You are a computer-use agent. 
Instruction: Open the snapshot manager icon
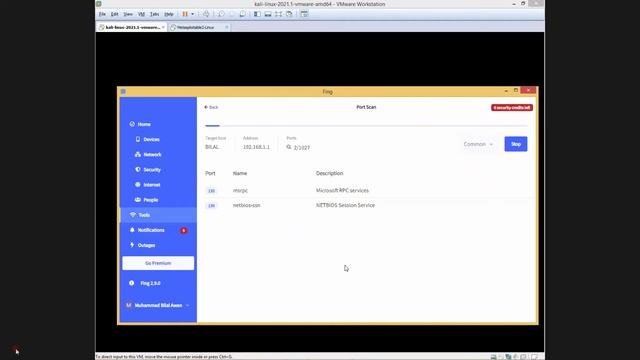coord(242,14)
